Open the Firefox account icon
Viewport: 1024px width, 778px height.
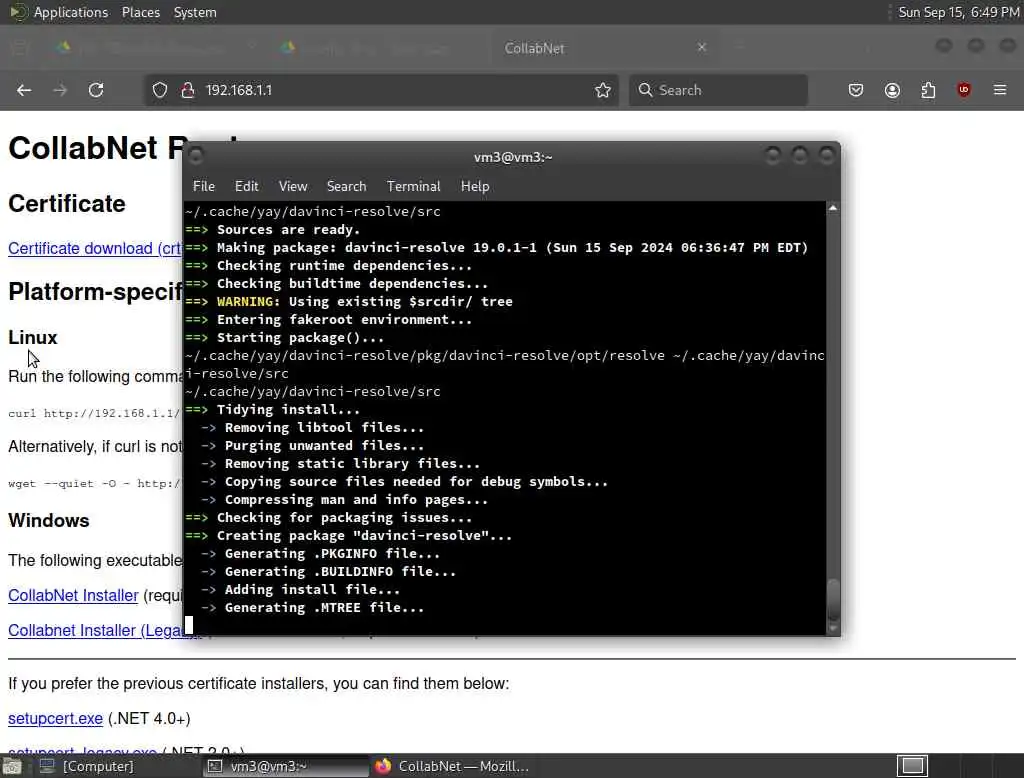892,90
